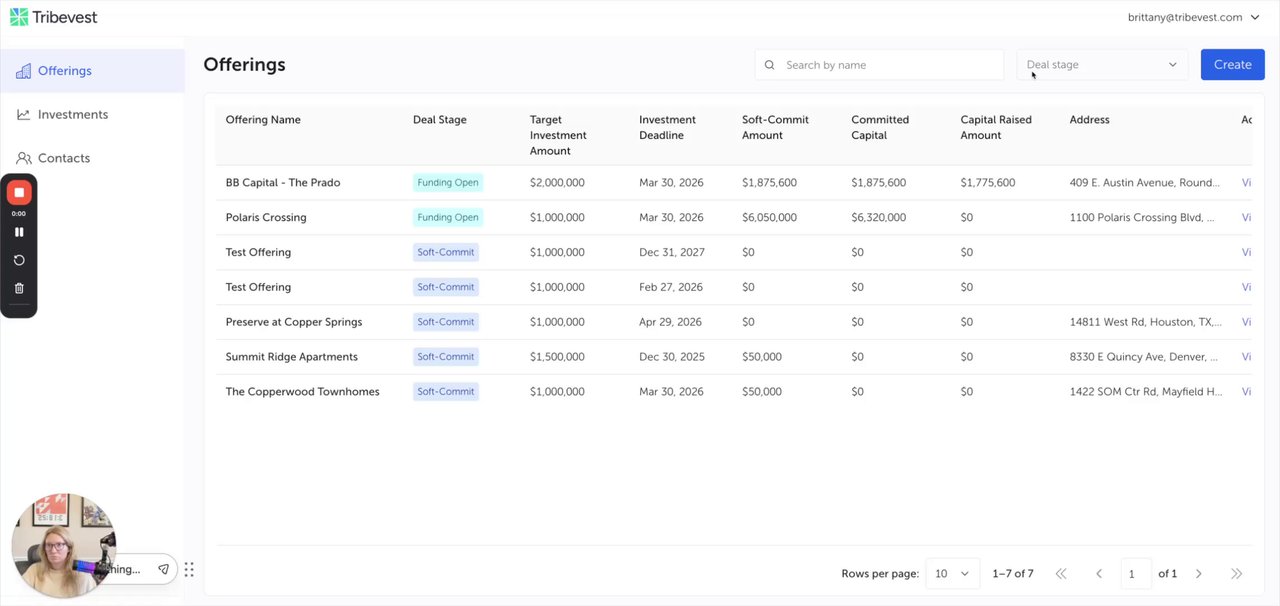Delete the recording with the trash icon
This screenshot has width=1280, height=606.
(x=19, y=288)
